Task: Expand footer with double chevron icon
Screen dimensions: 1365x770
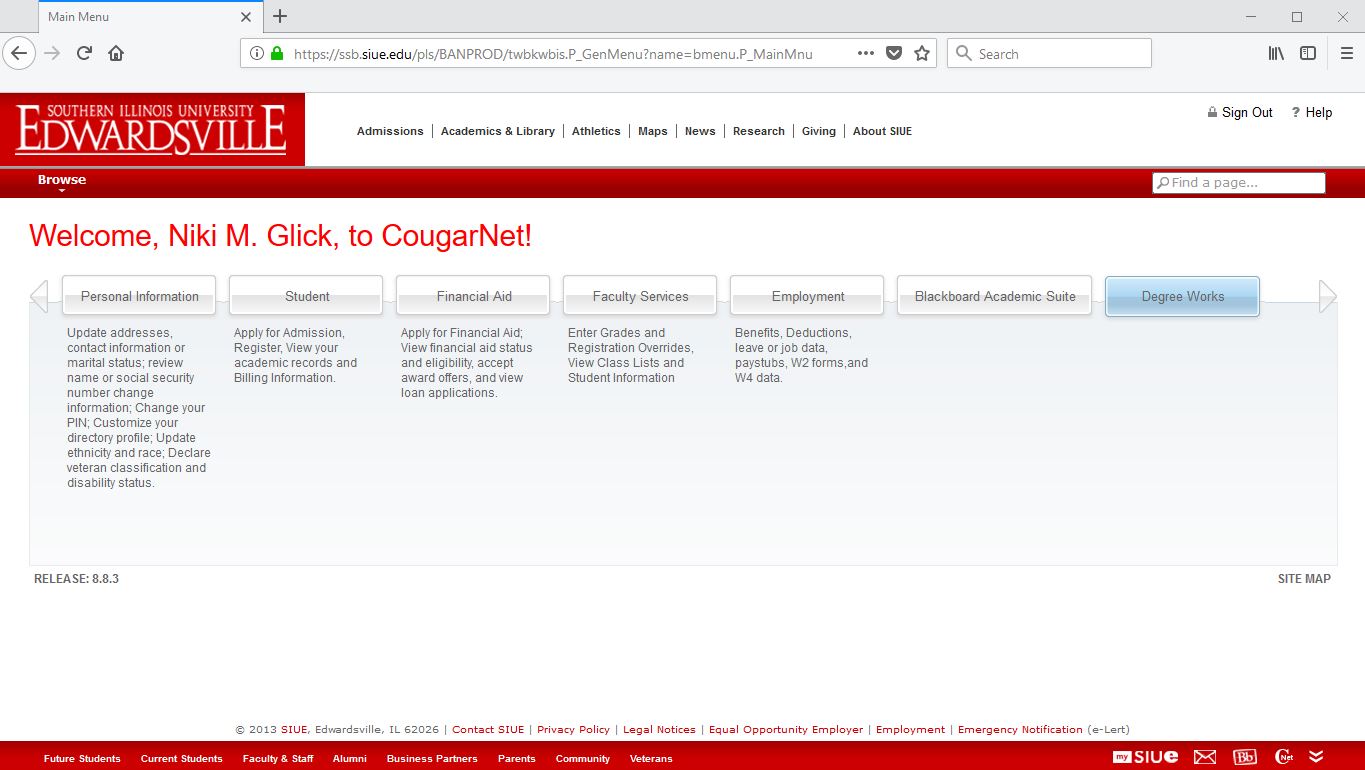Action: tap(1316, 757)
